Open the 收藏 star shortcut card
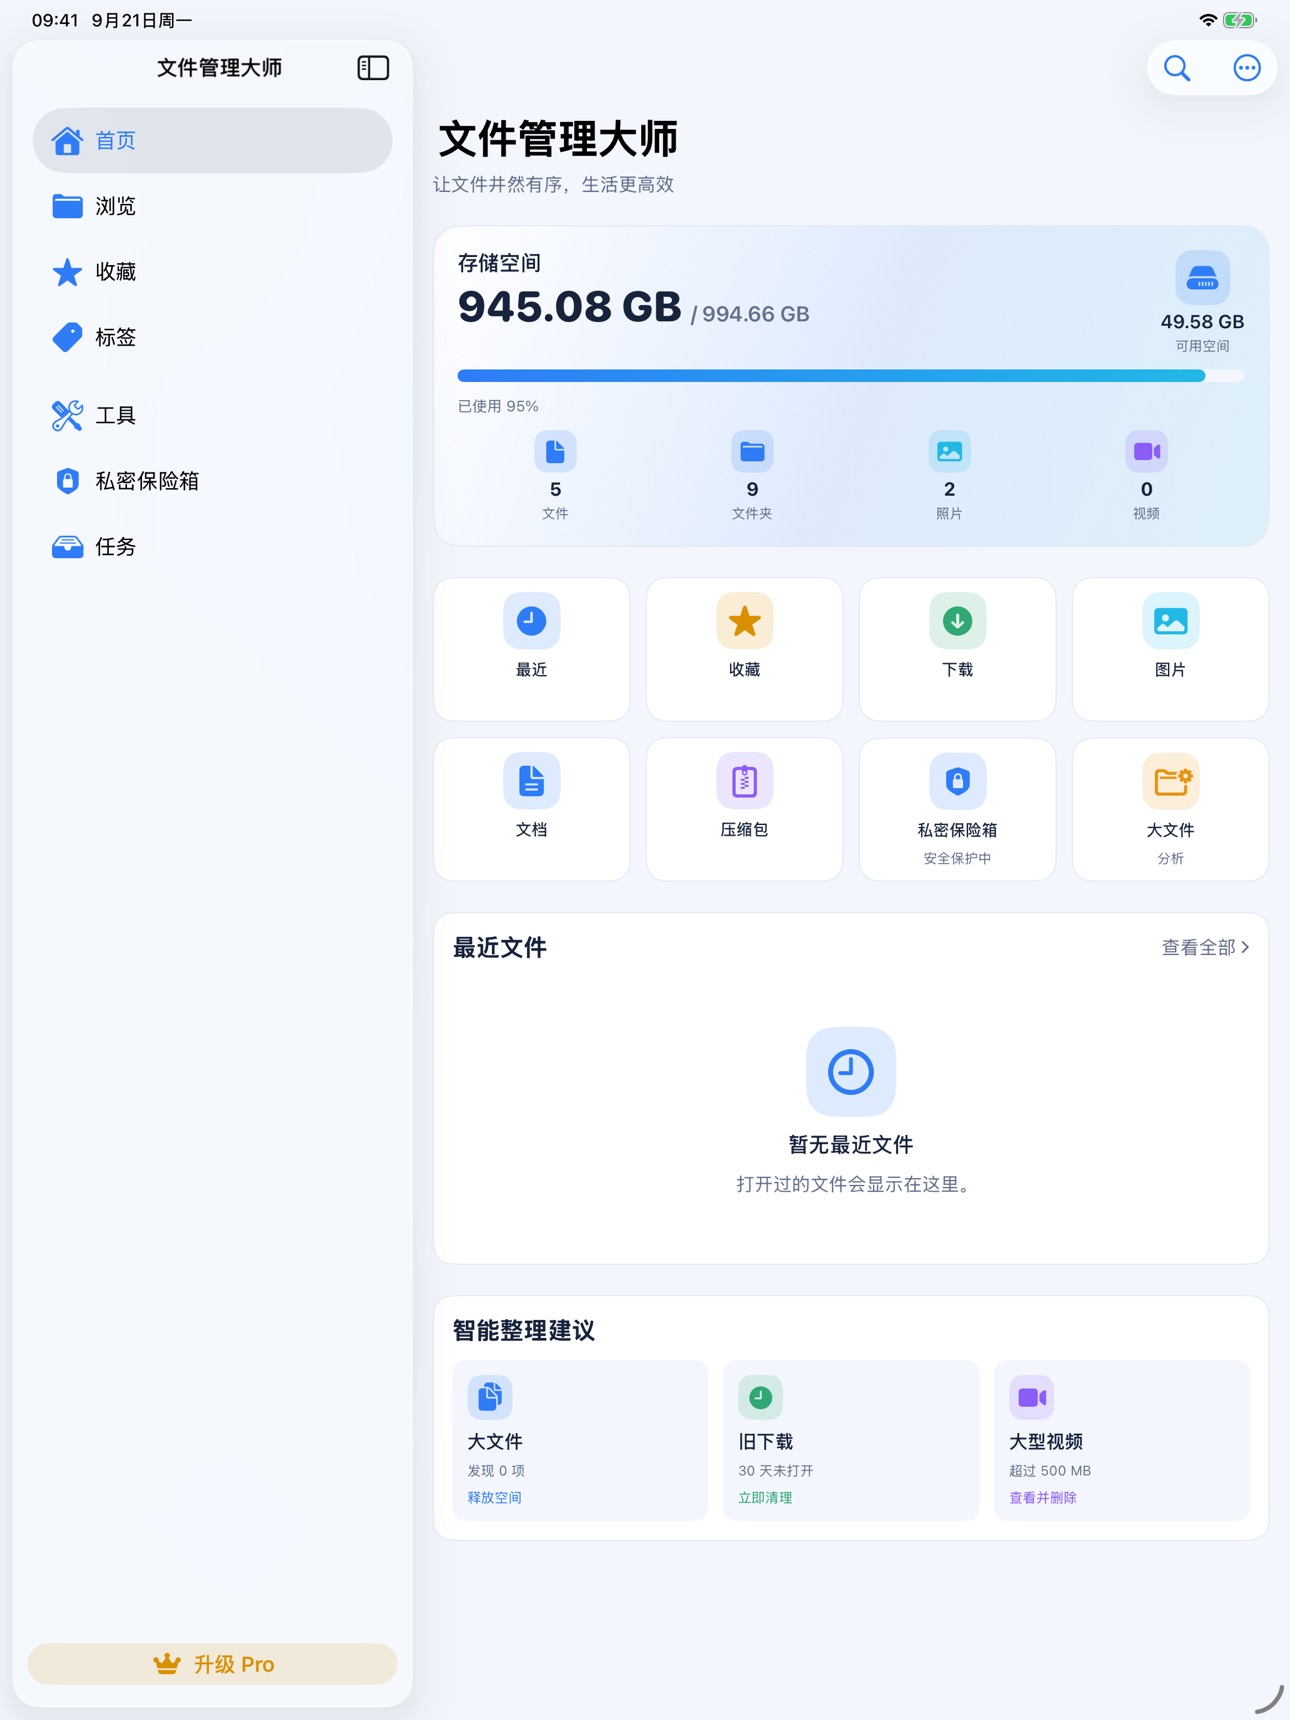The height and width of the screenshot is (1720, 1290). (x=744, y=649)
